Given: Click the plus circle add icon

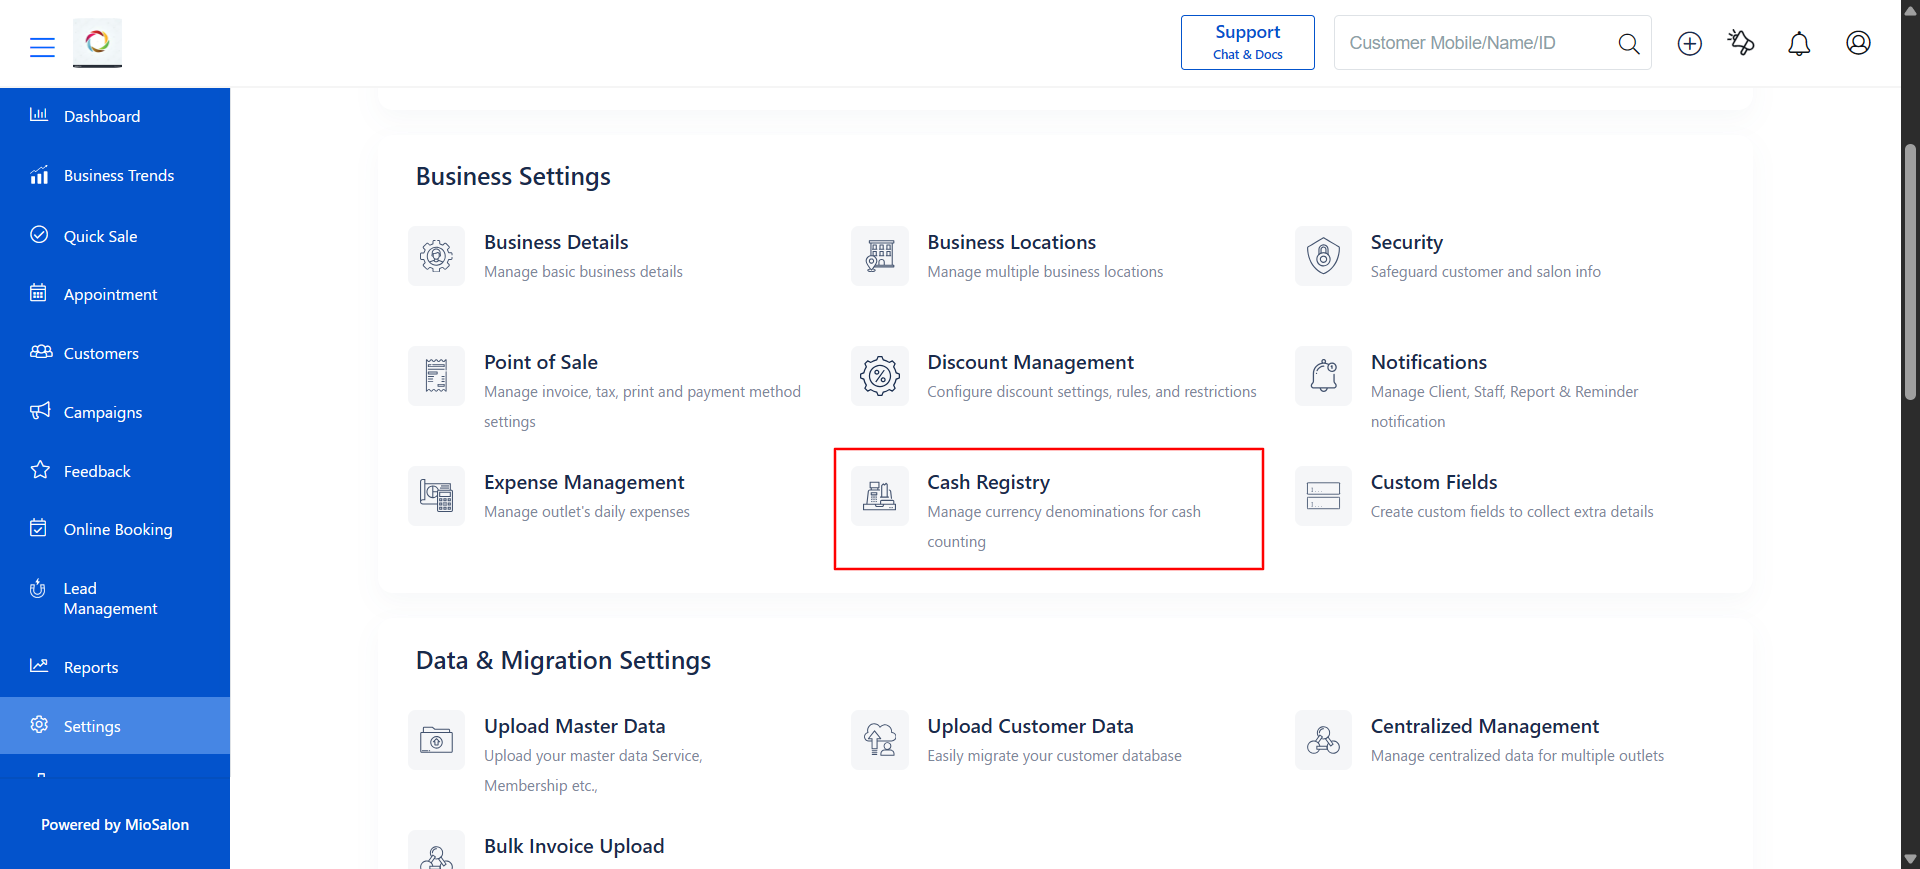Looking at the screenshot, I should [1690, 43].
